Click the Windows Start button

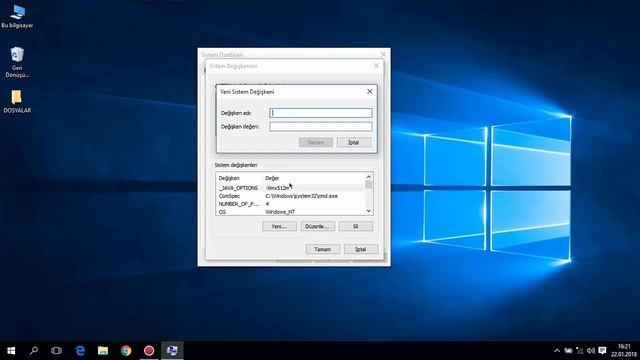coord(11,351)
